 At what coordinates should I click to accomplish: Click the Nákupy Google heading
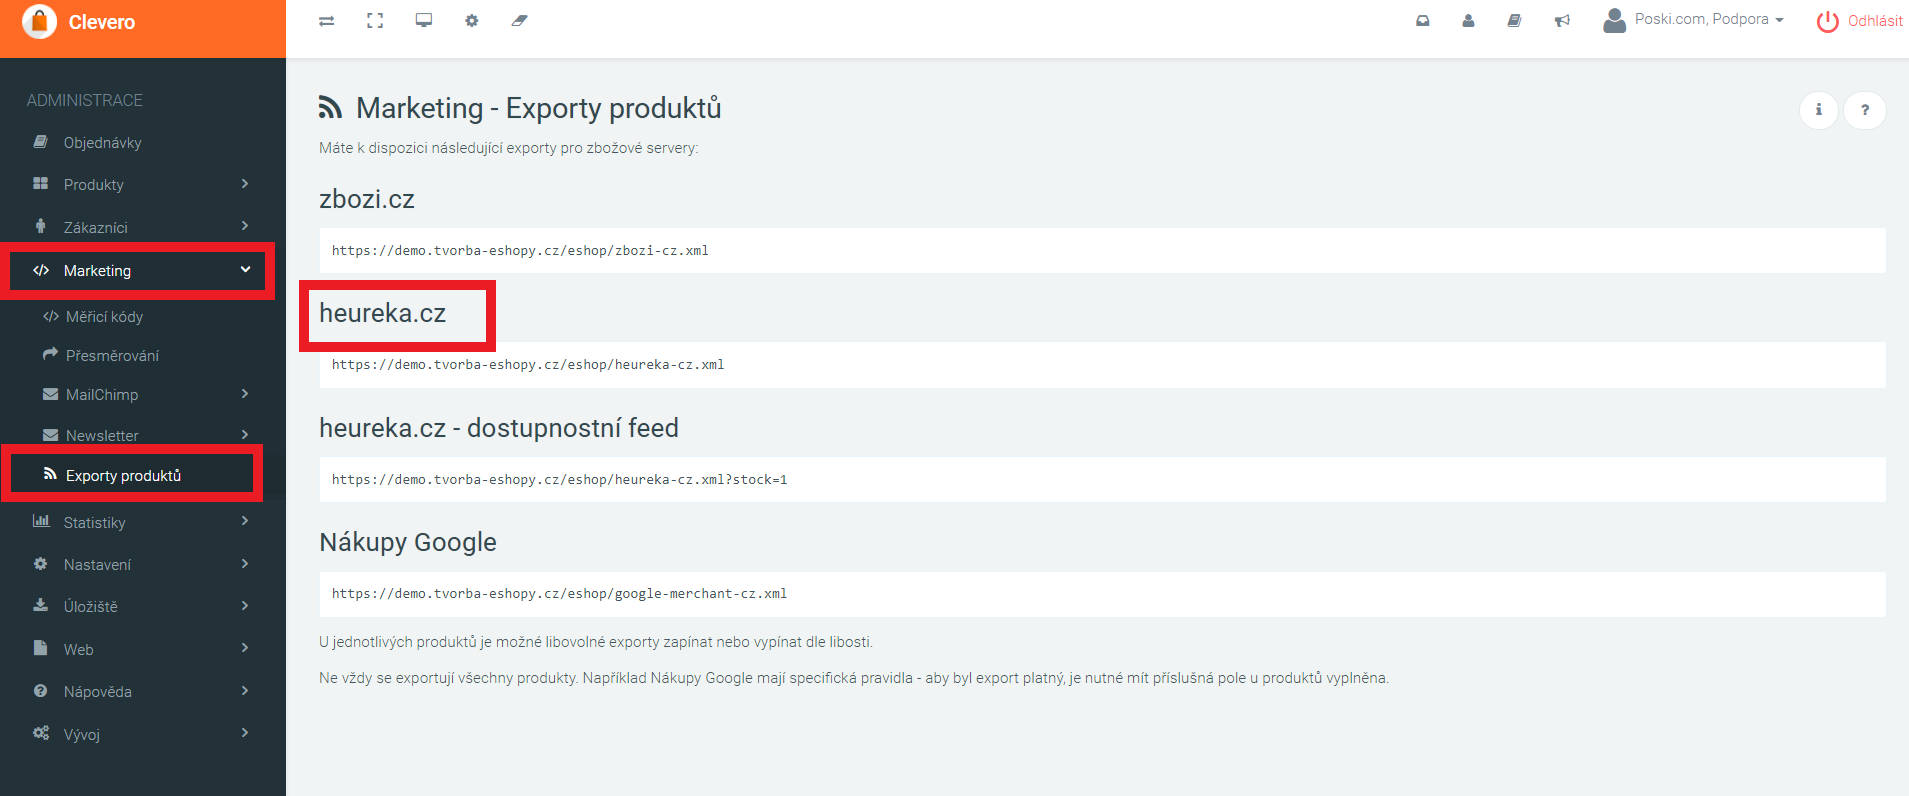point(408,542)
